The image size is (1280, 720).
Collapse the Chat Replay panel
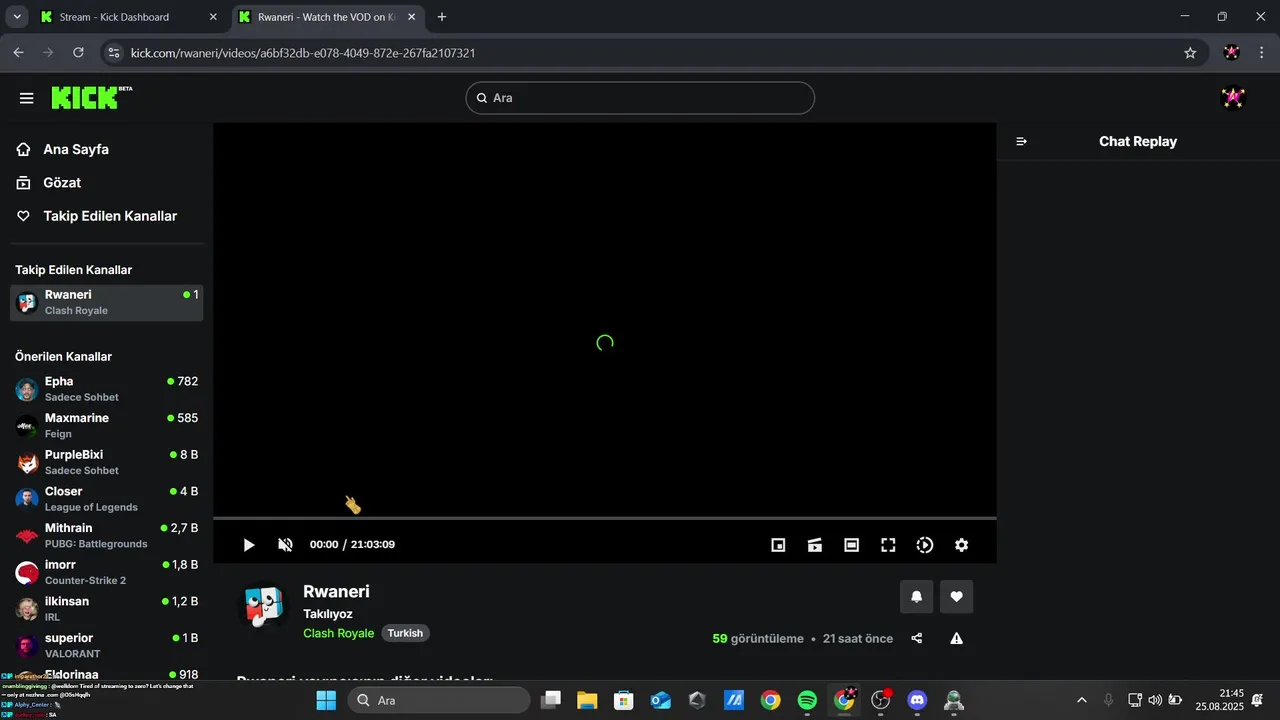(x=1021, y=142)
